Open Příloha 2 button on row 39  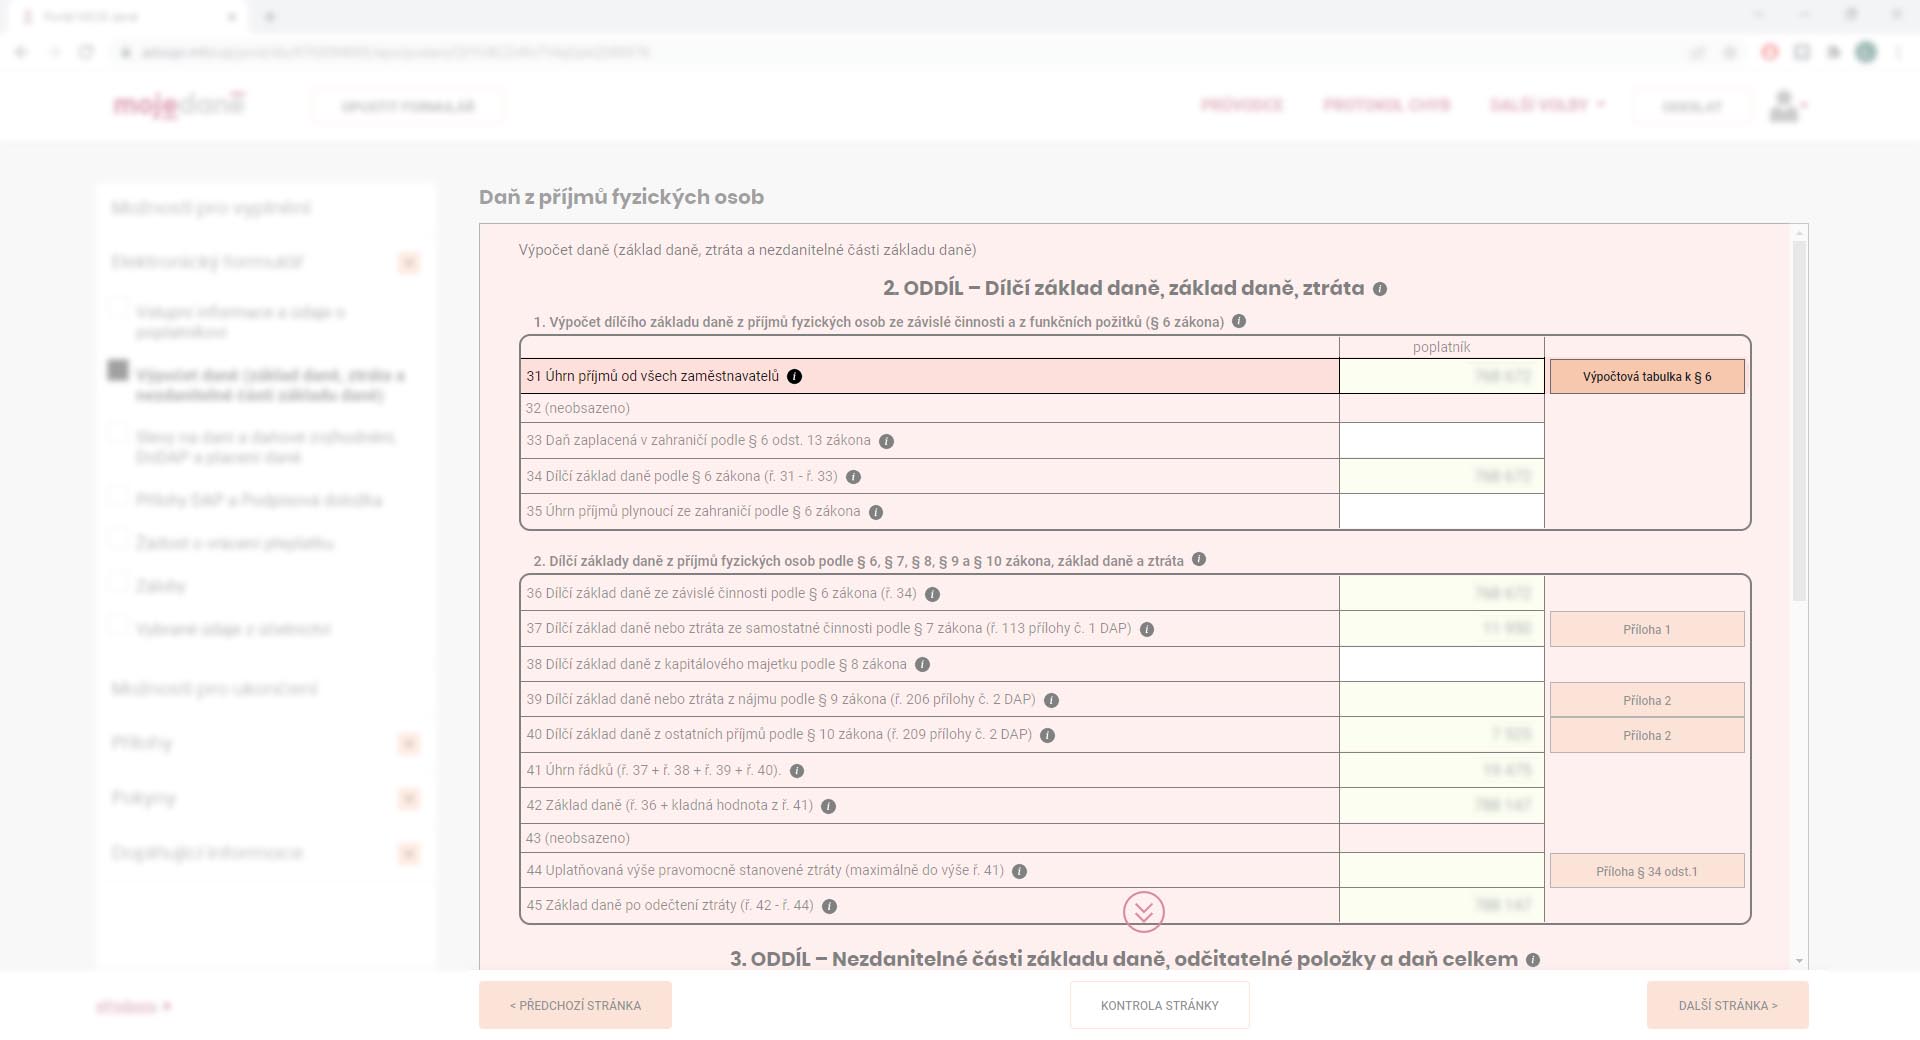pos(1647,700)
